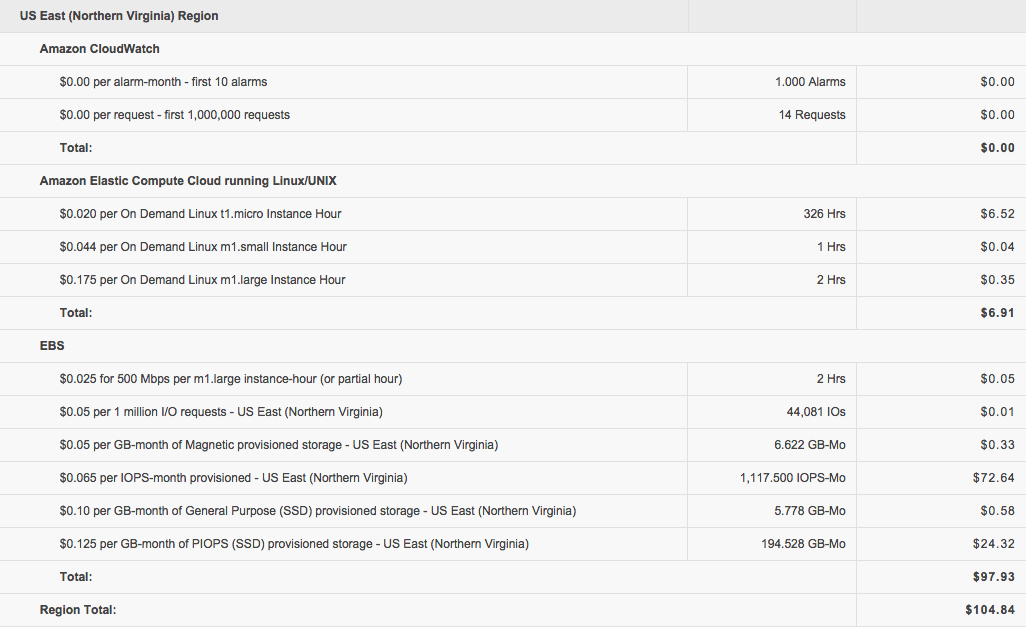1026x627 pixels.
Task: Select the $0.35 charge amount
Action: tap(997, 279)
